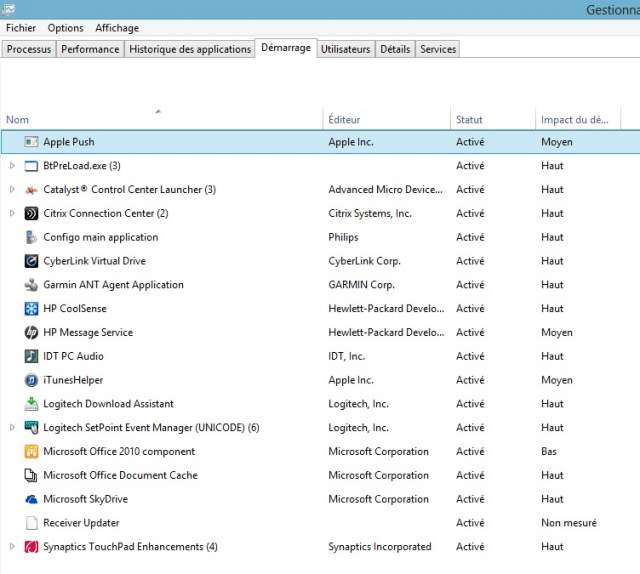Sort by the Éditeur column header
Screen dimensions: 640x574
pos(344,120)
